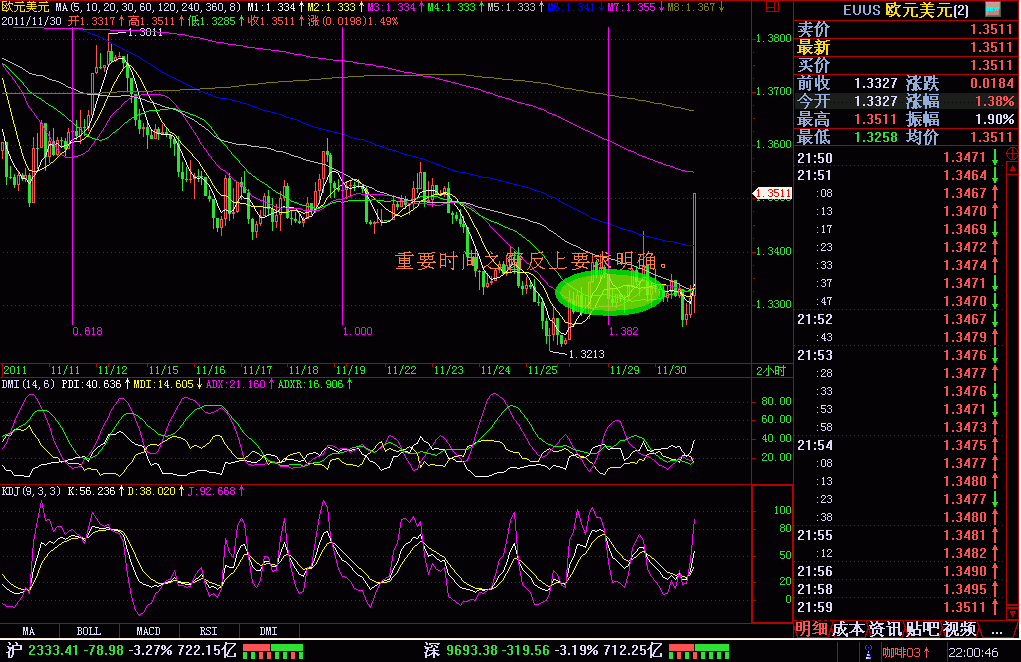Screen dimensions: 1021x662
Task: Click the scroll-up arrow of tick list
Action: [1013, 169]
